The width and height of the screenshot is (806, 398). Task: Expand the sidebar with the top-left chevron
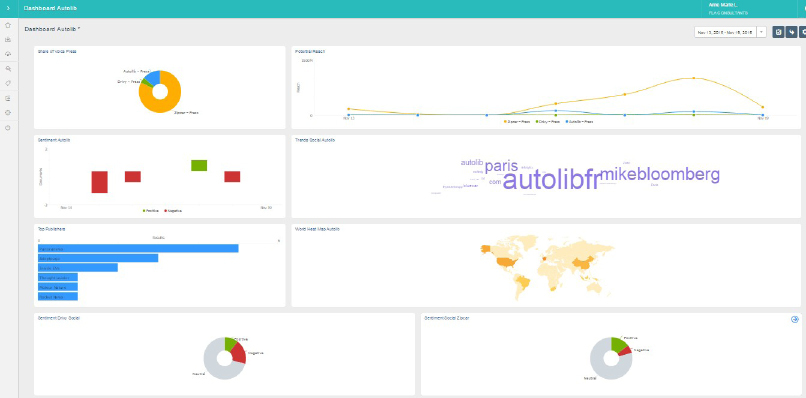(x=8, y=8)
